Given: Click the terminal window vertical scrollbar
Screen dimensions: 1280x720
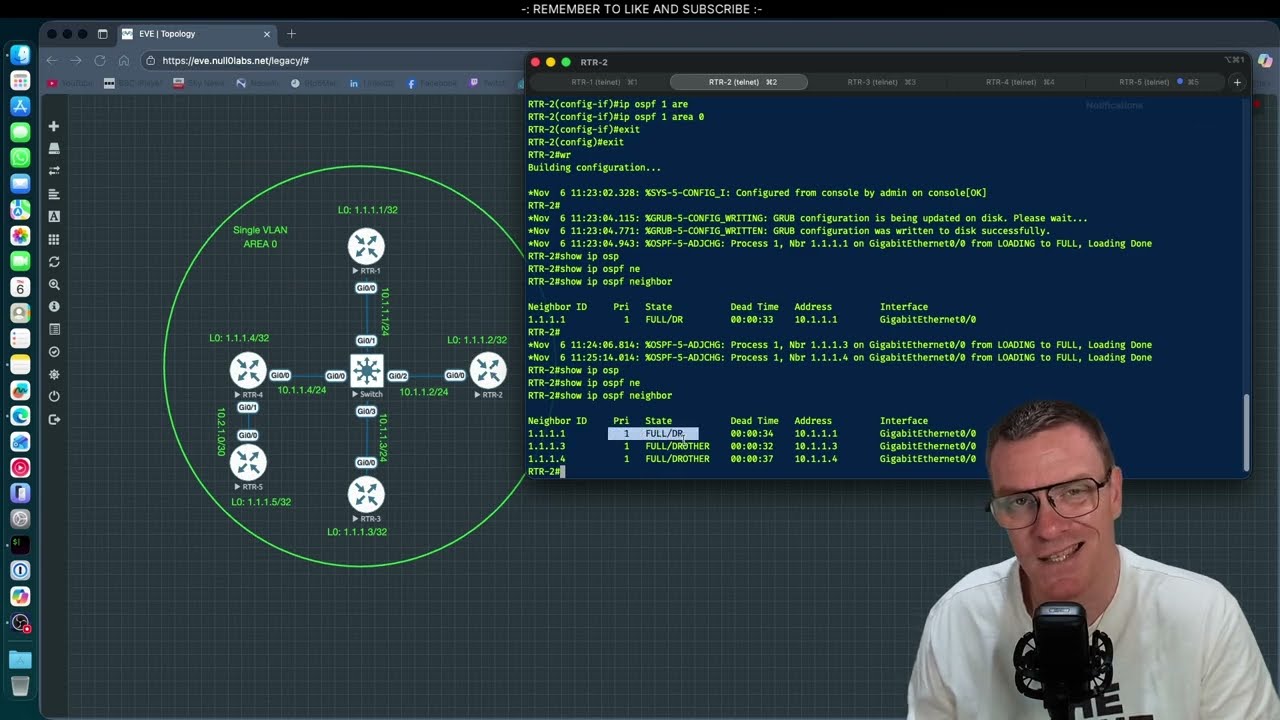Looking at the screenshot, I should tap(1245, 433).
